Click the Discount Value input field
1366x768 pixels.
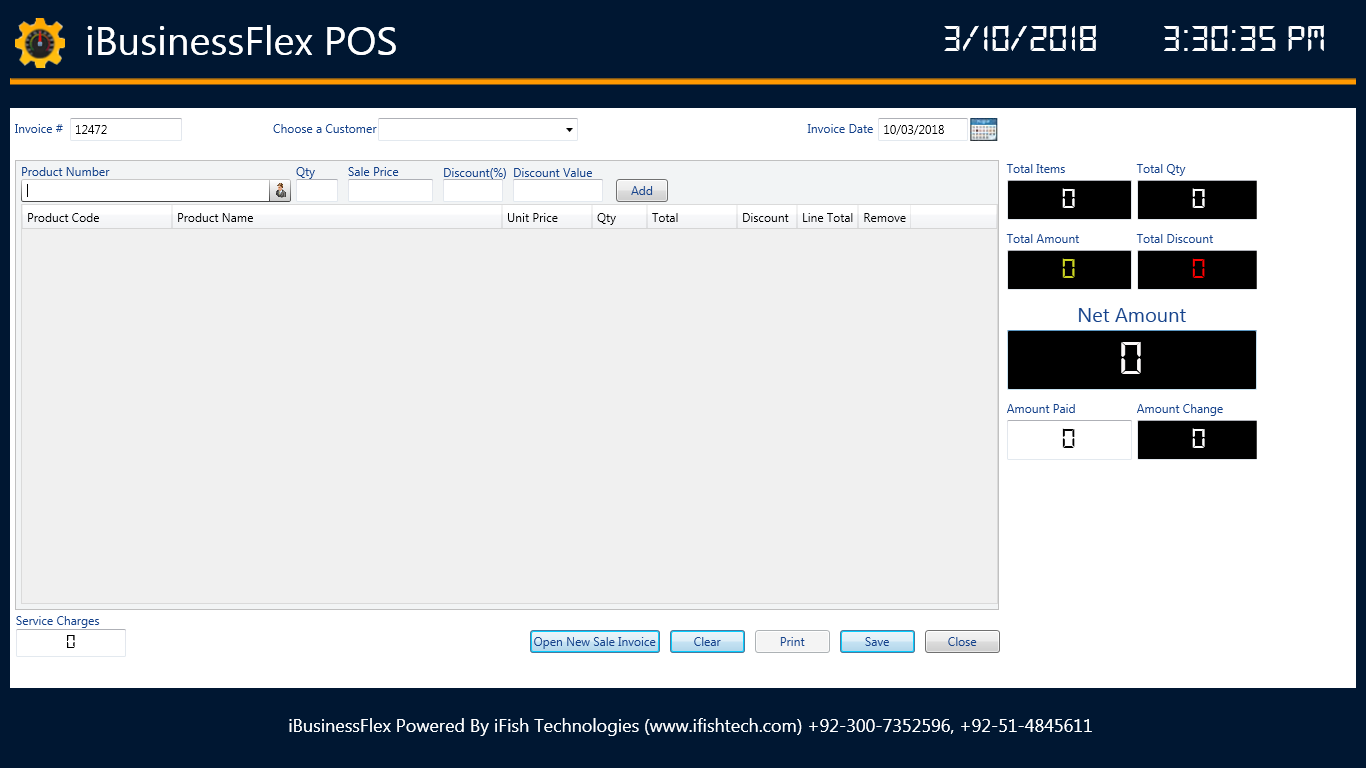coord(558,191)
